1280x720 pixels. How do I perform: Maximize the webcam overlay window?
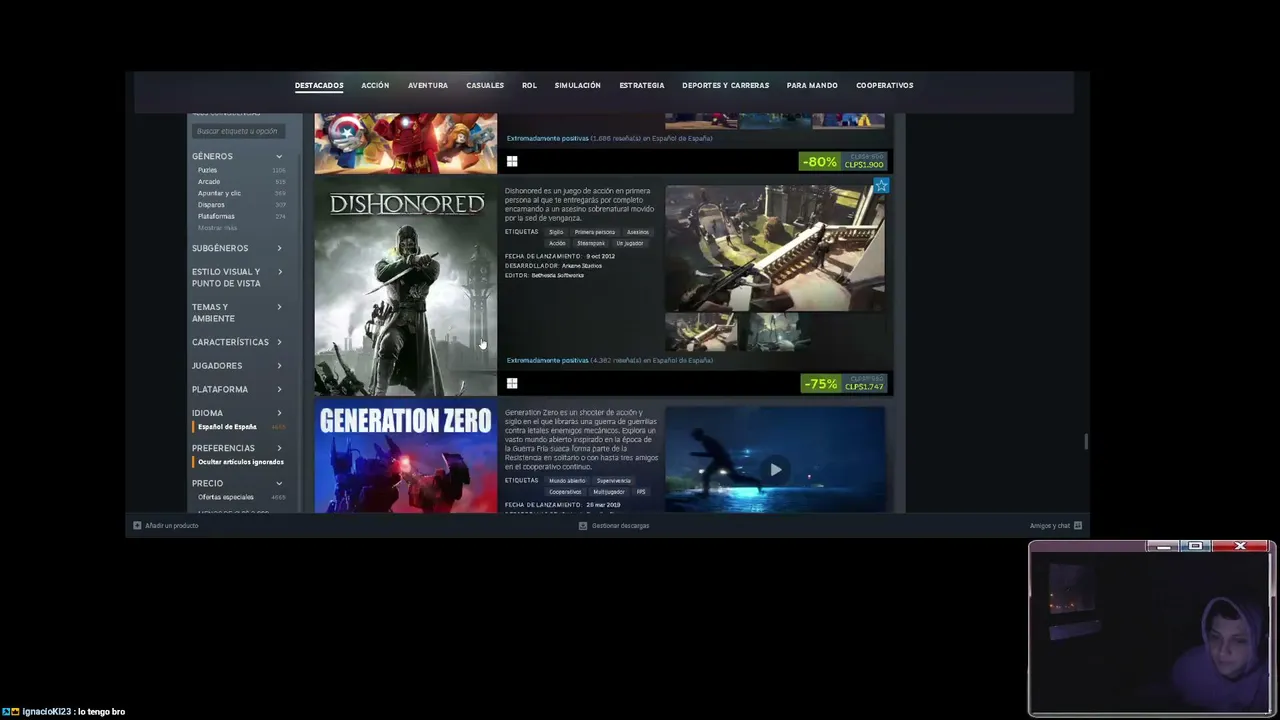pos(1195,546)
